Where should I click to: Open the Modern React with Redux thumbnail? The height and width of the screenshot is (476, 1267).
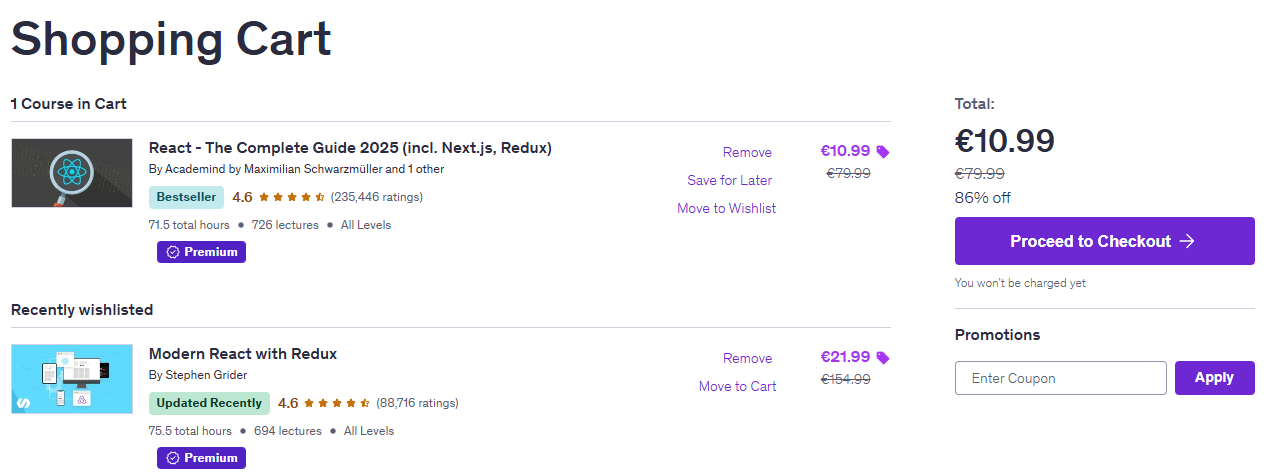[72, 379]
